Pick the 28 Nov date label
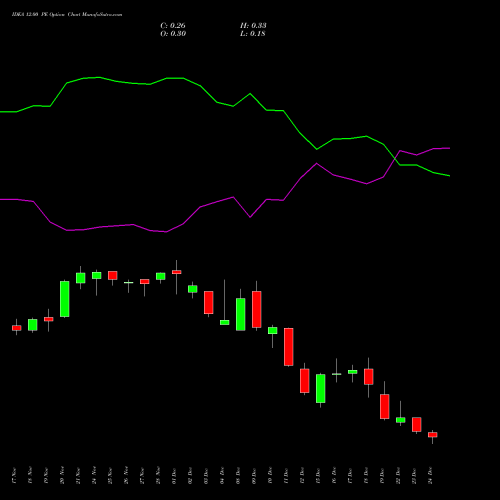Screen dimensions: 500x500 pos(158,476)
